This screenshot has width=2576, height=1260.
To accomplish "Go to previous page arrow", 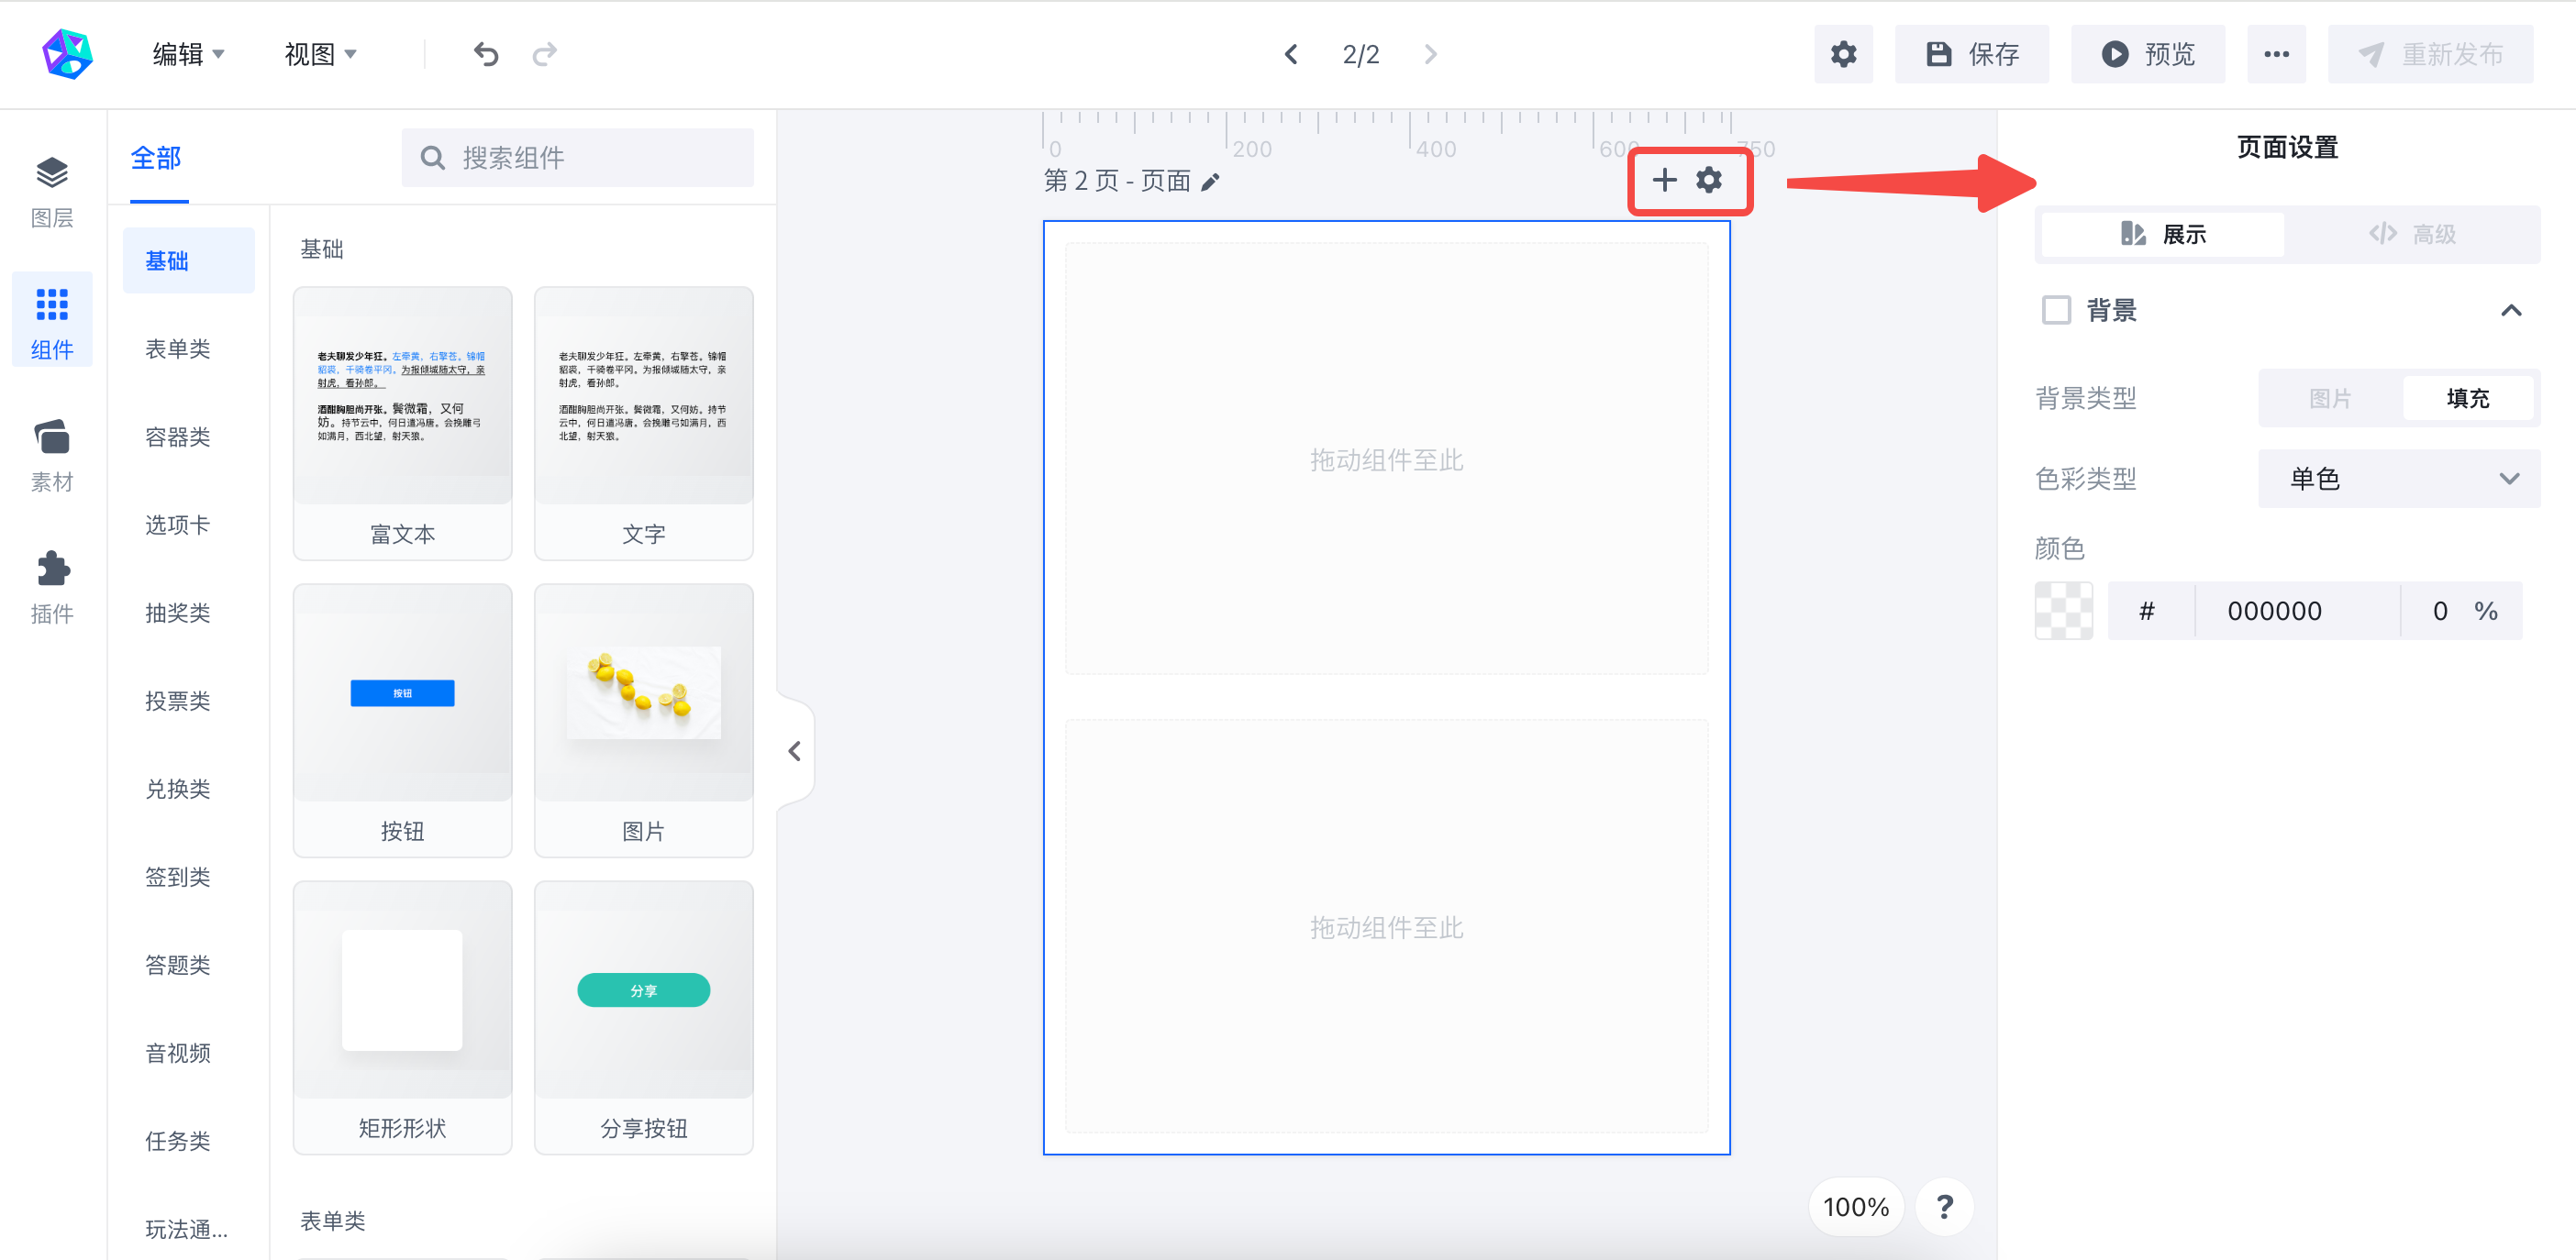I will pyautogui.click(x=1291, y=54).
